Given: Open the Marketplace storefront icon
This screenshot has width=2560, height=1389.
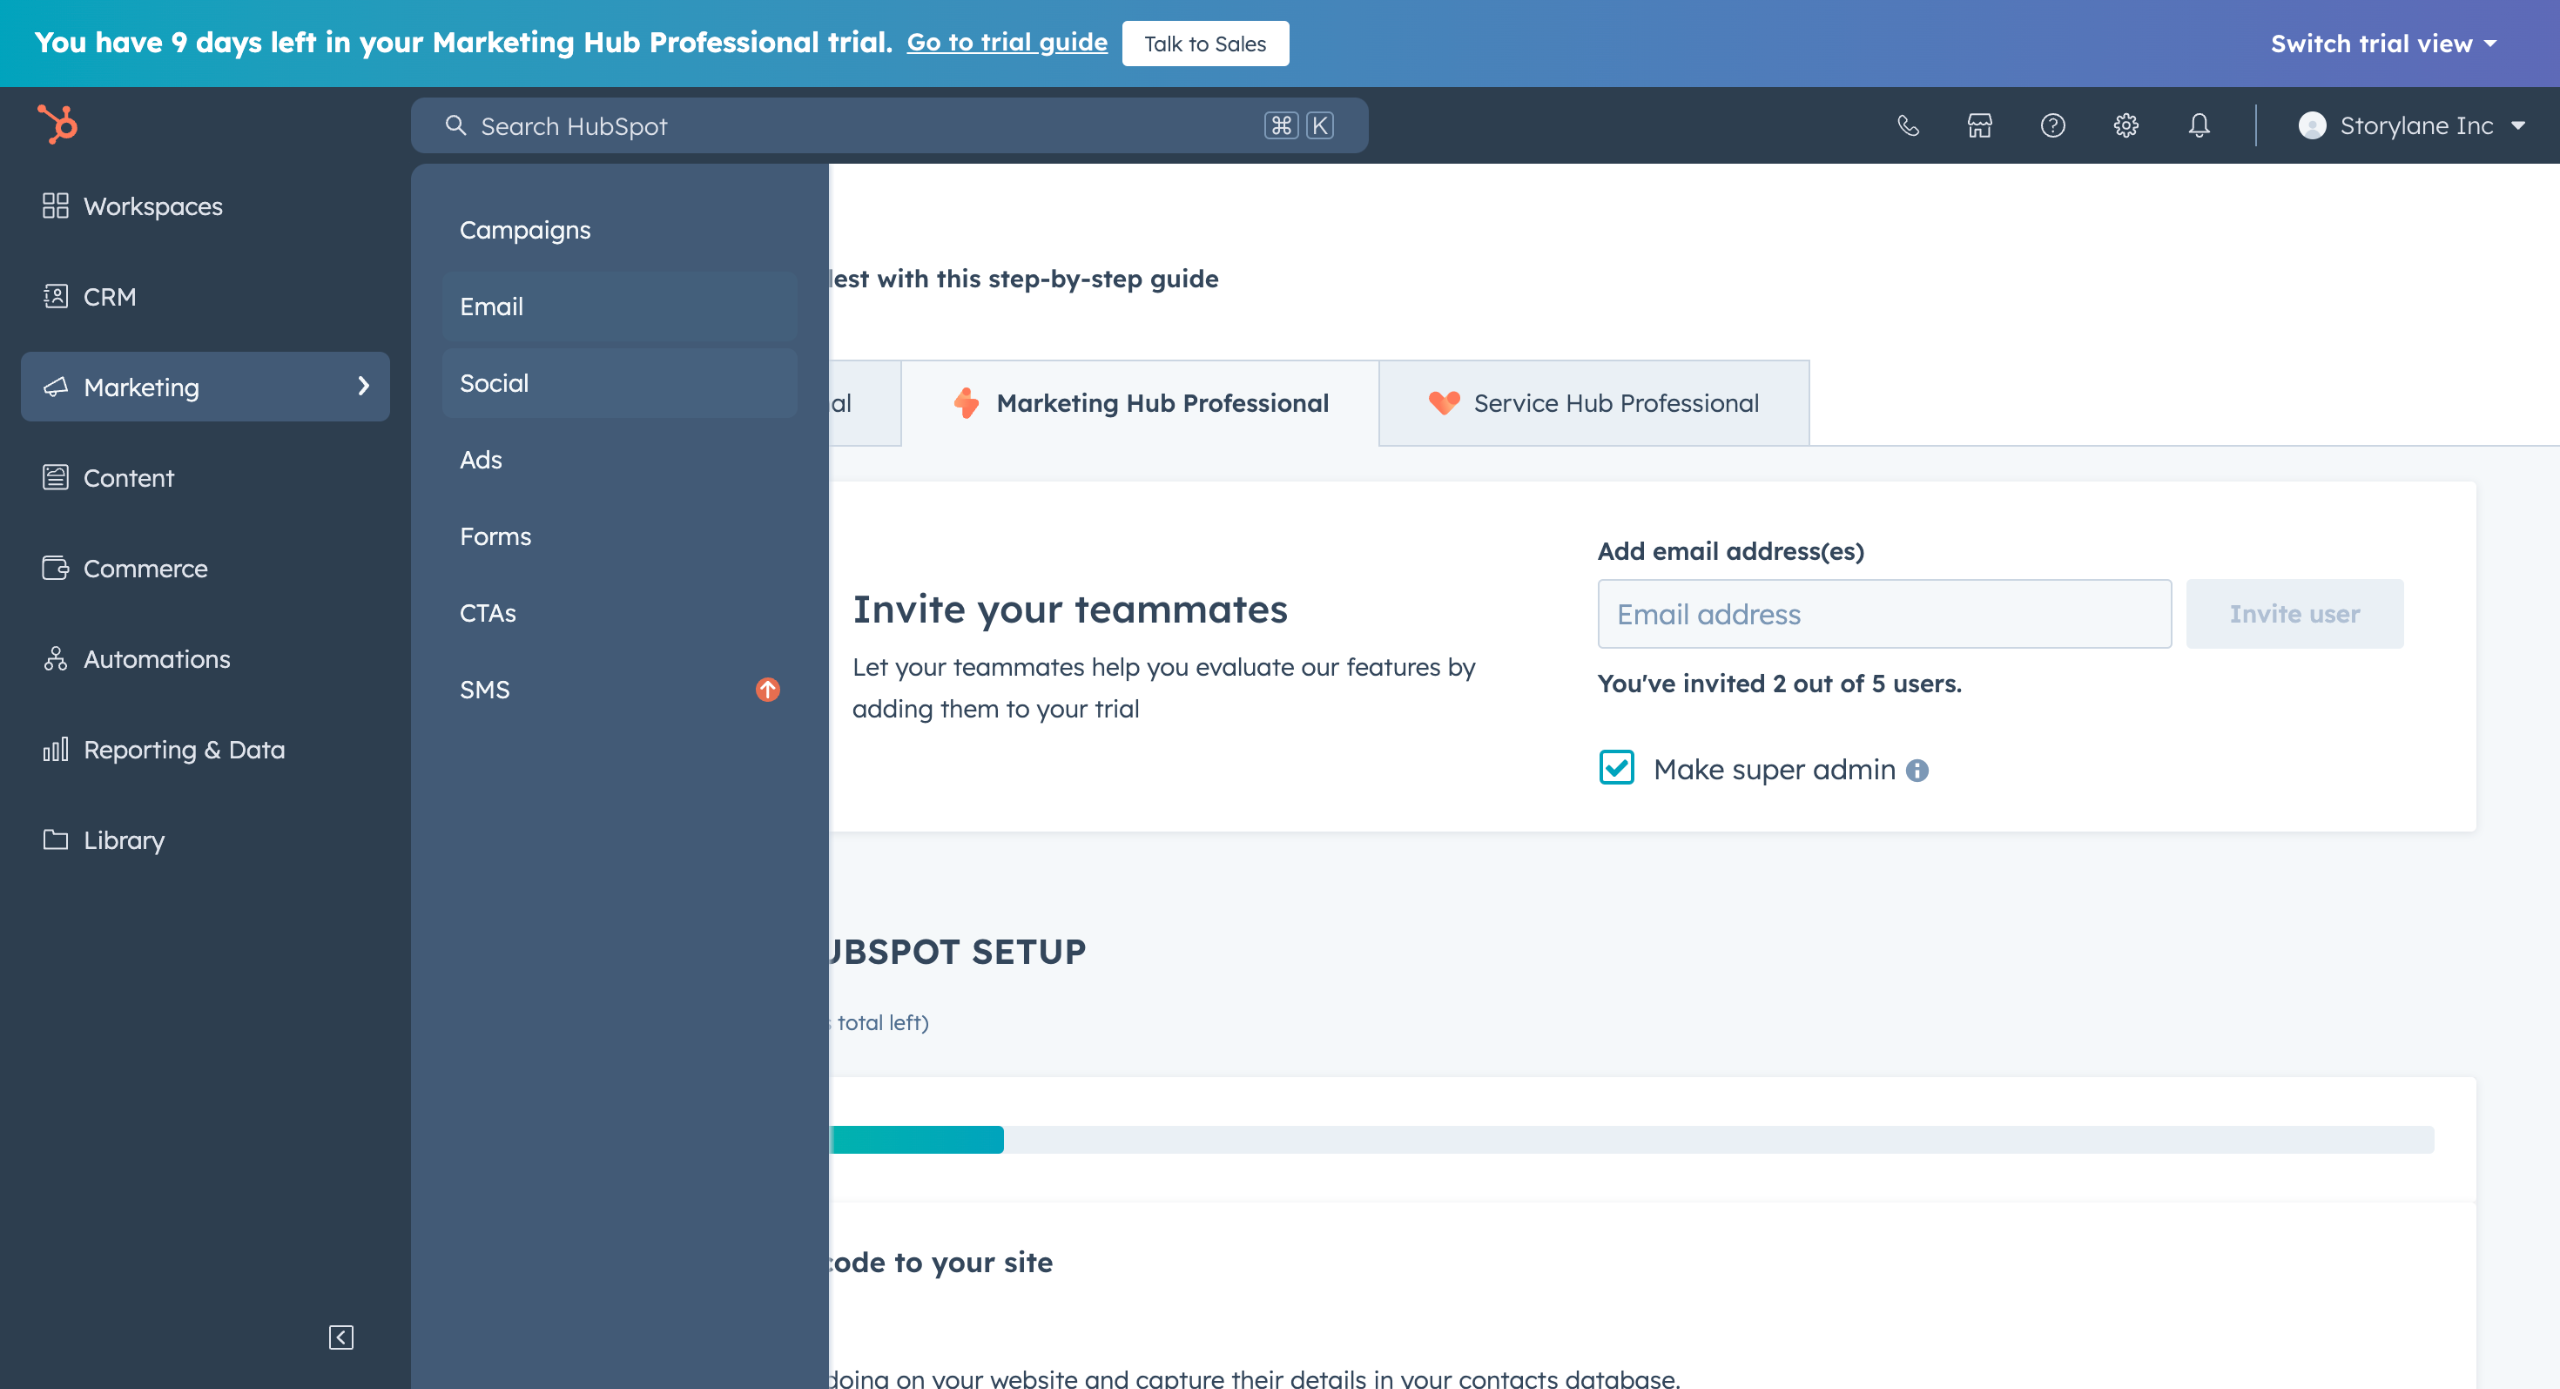Looking at the screenshot, I should tap(1980, 126).
